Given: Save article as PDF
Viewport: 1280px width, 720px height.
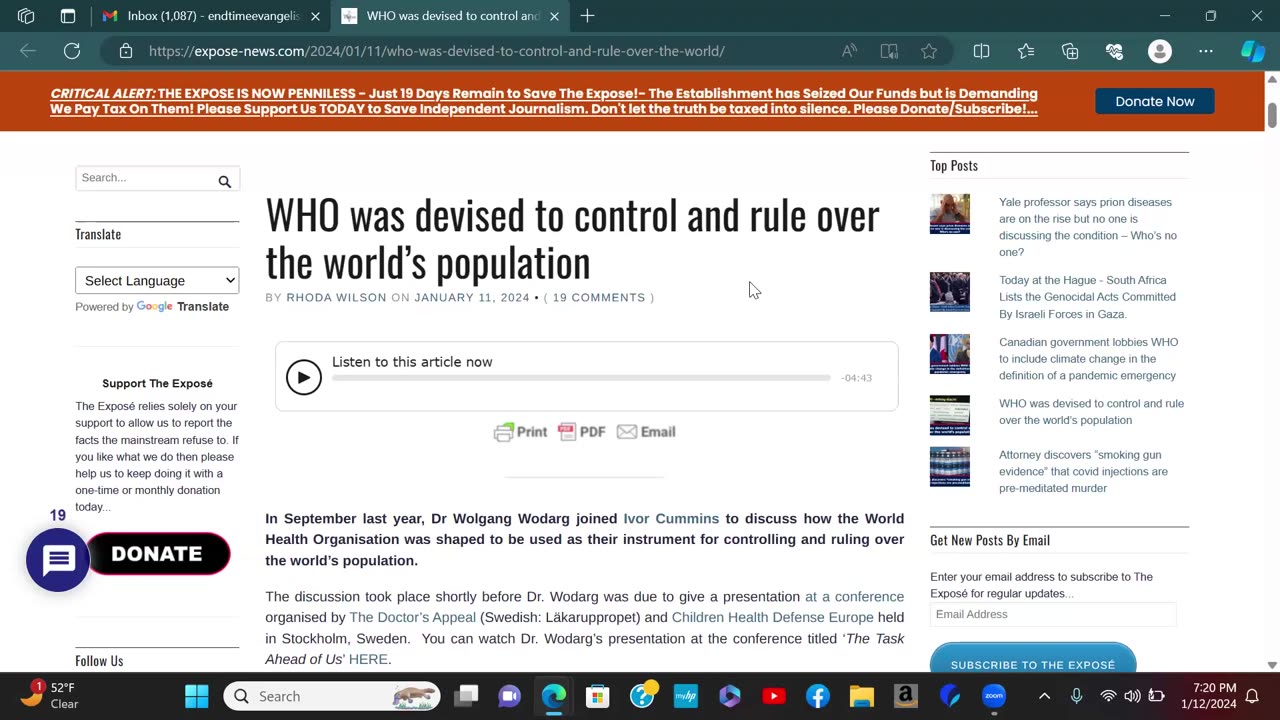Looking at the screenshot, I should [582, 432].
